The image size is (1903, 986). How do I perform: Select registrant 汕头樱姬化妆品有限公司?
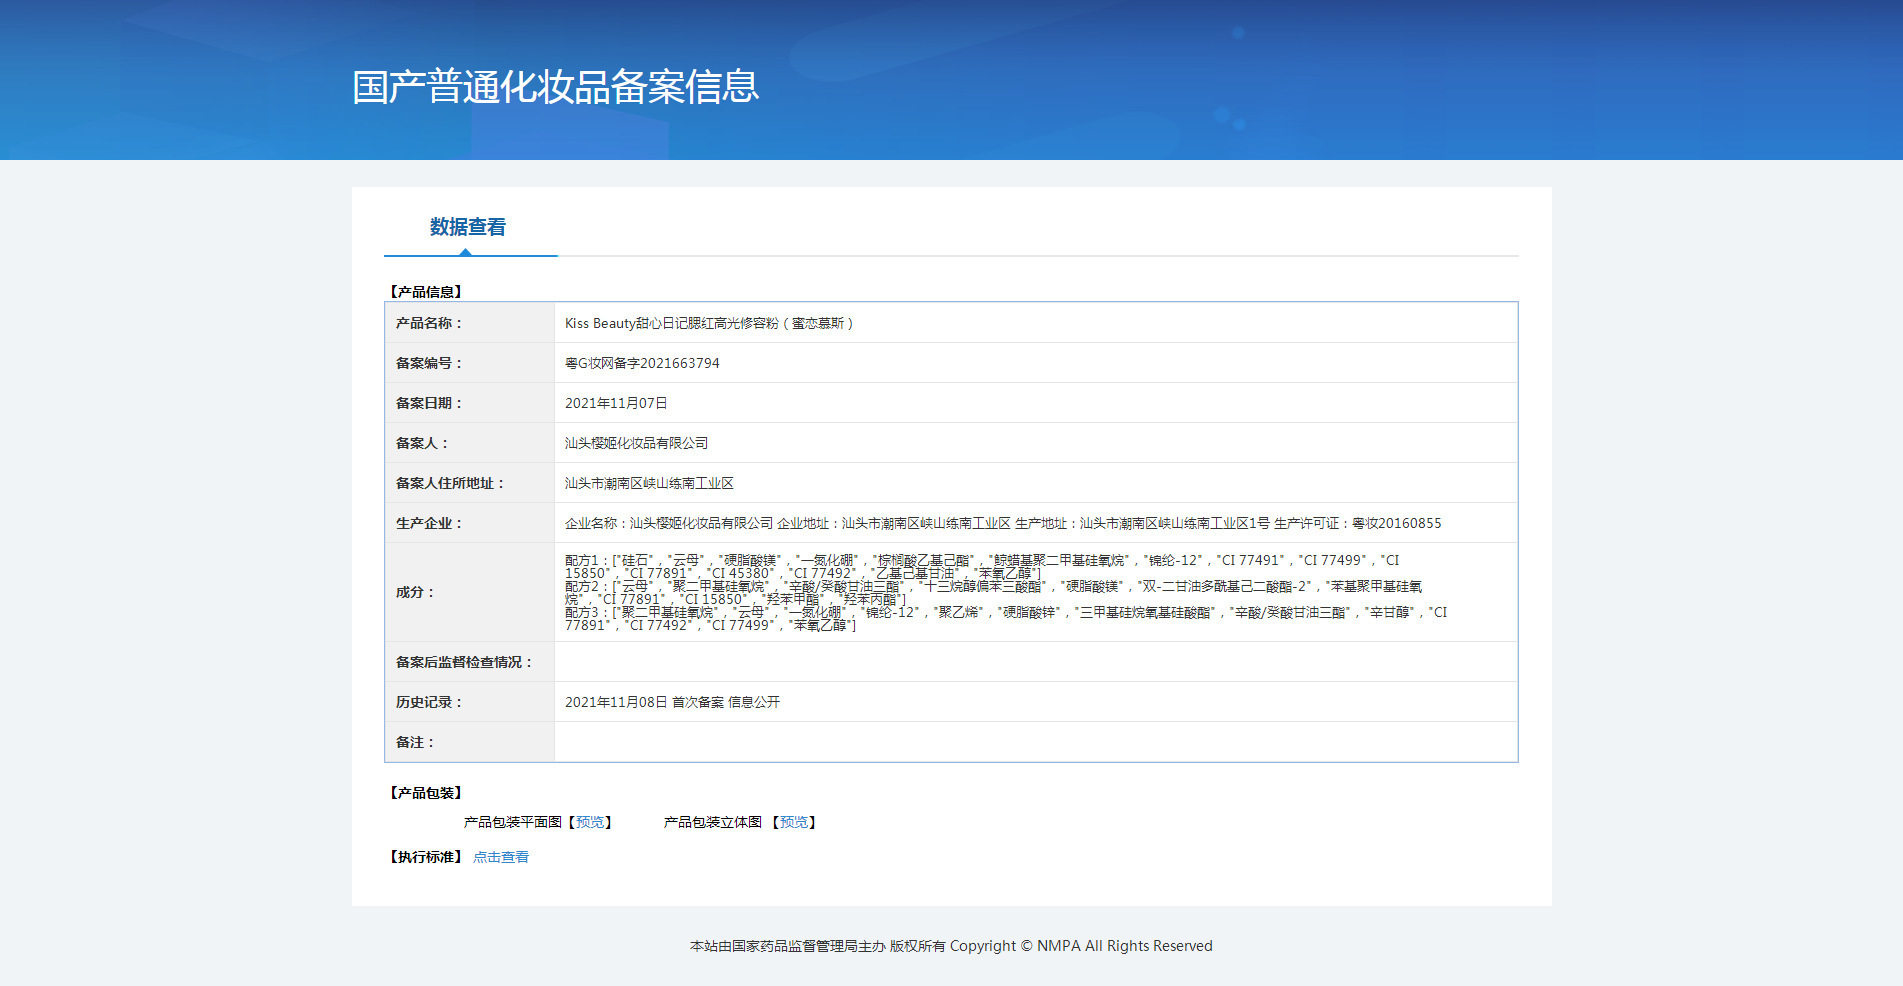click(x=637, y=443)
